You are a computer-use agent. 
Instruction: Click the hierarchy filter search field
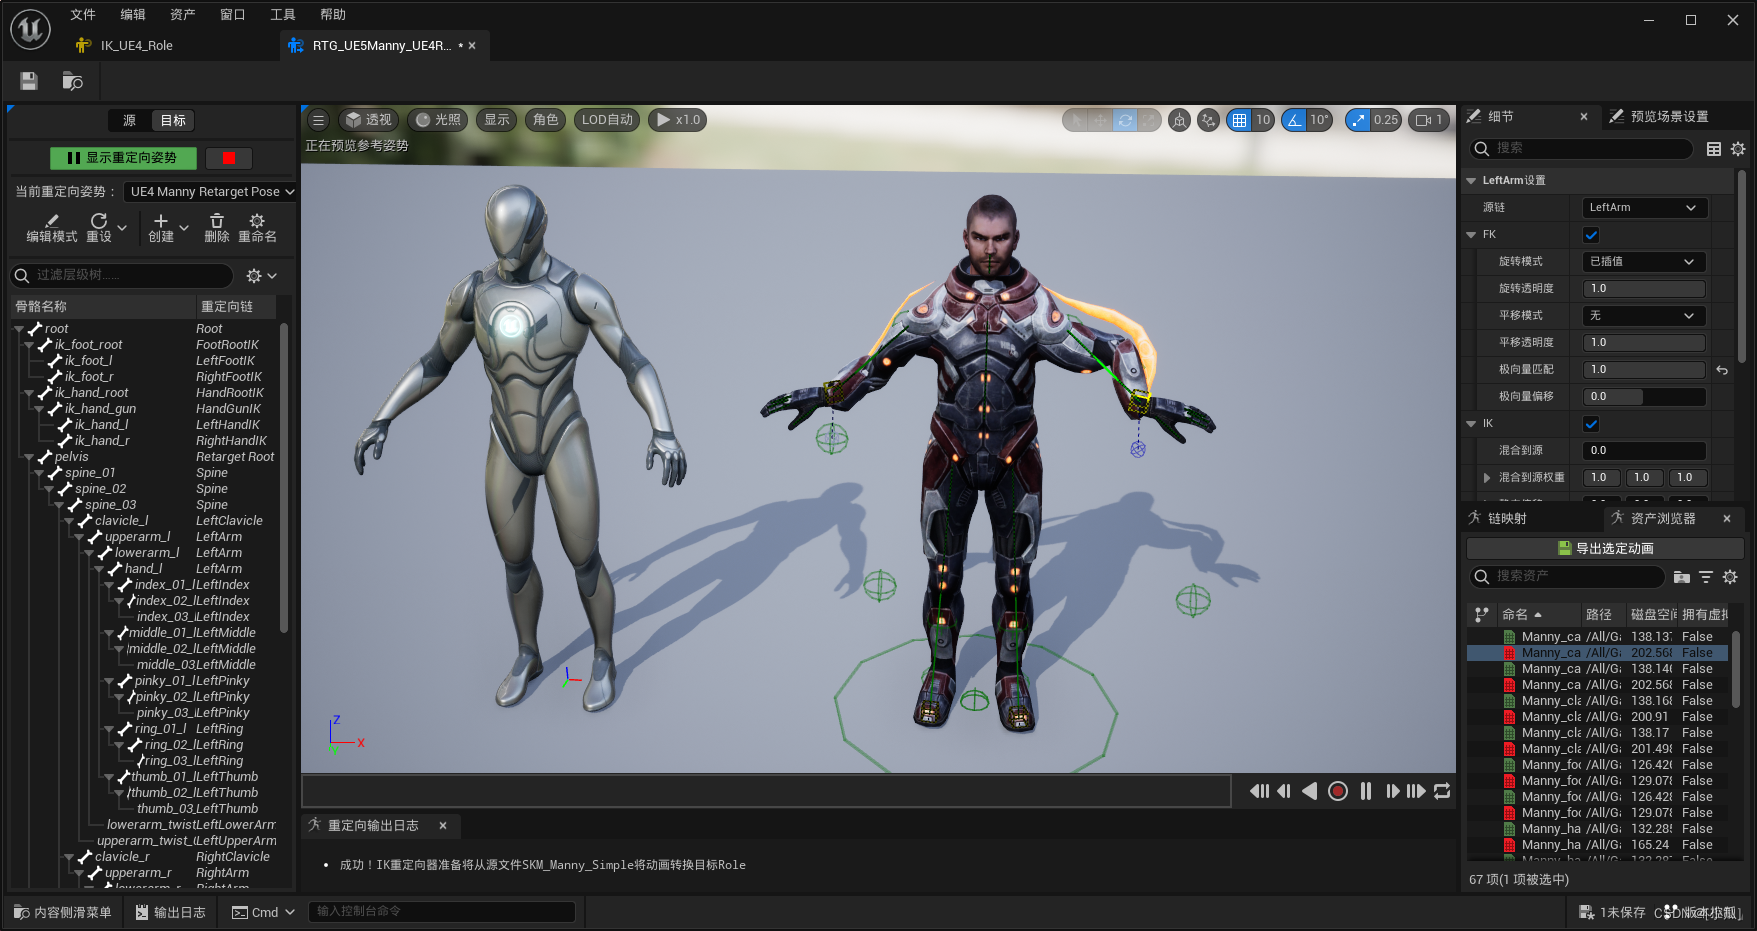pyautogui.click(x=122, y=275)
